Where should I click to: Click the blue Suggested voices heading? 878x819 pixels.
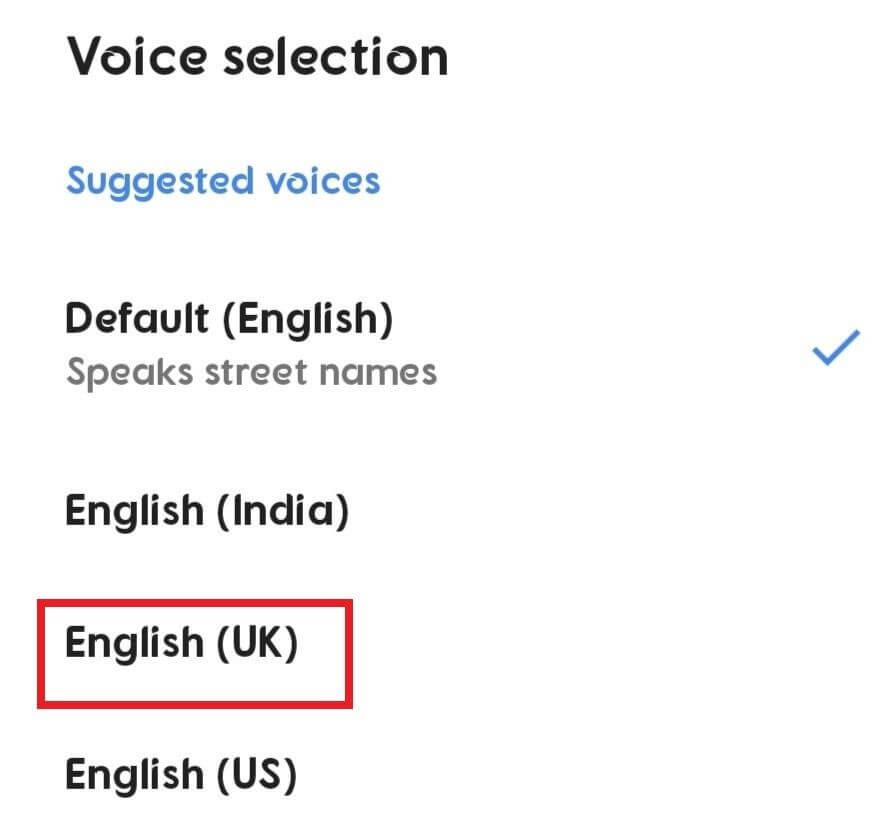point(222,181)
